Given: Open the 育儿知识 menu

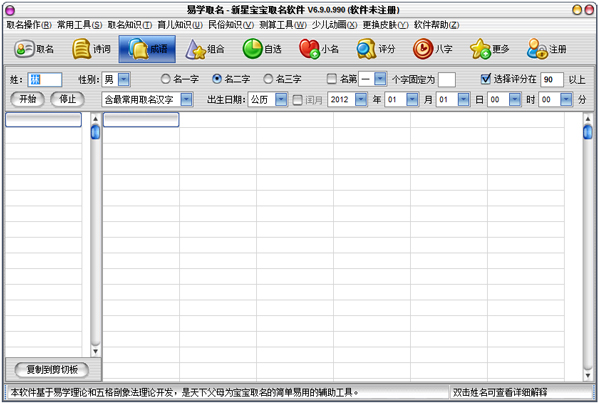Looking at the screenshot, I should point(180,25).
